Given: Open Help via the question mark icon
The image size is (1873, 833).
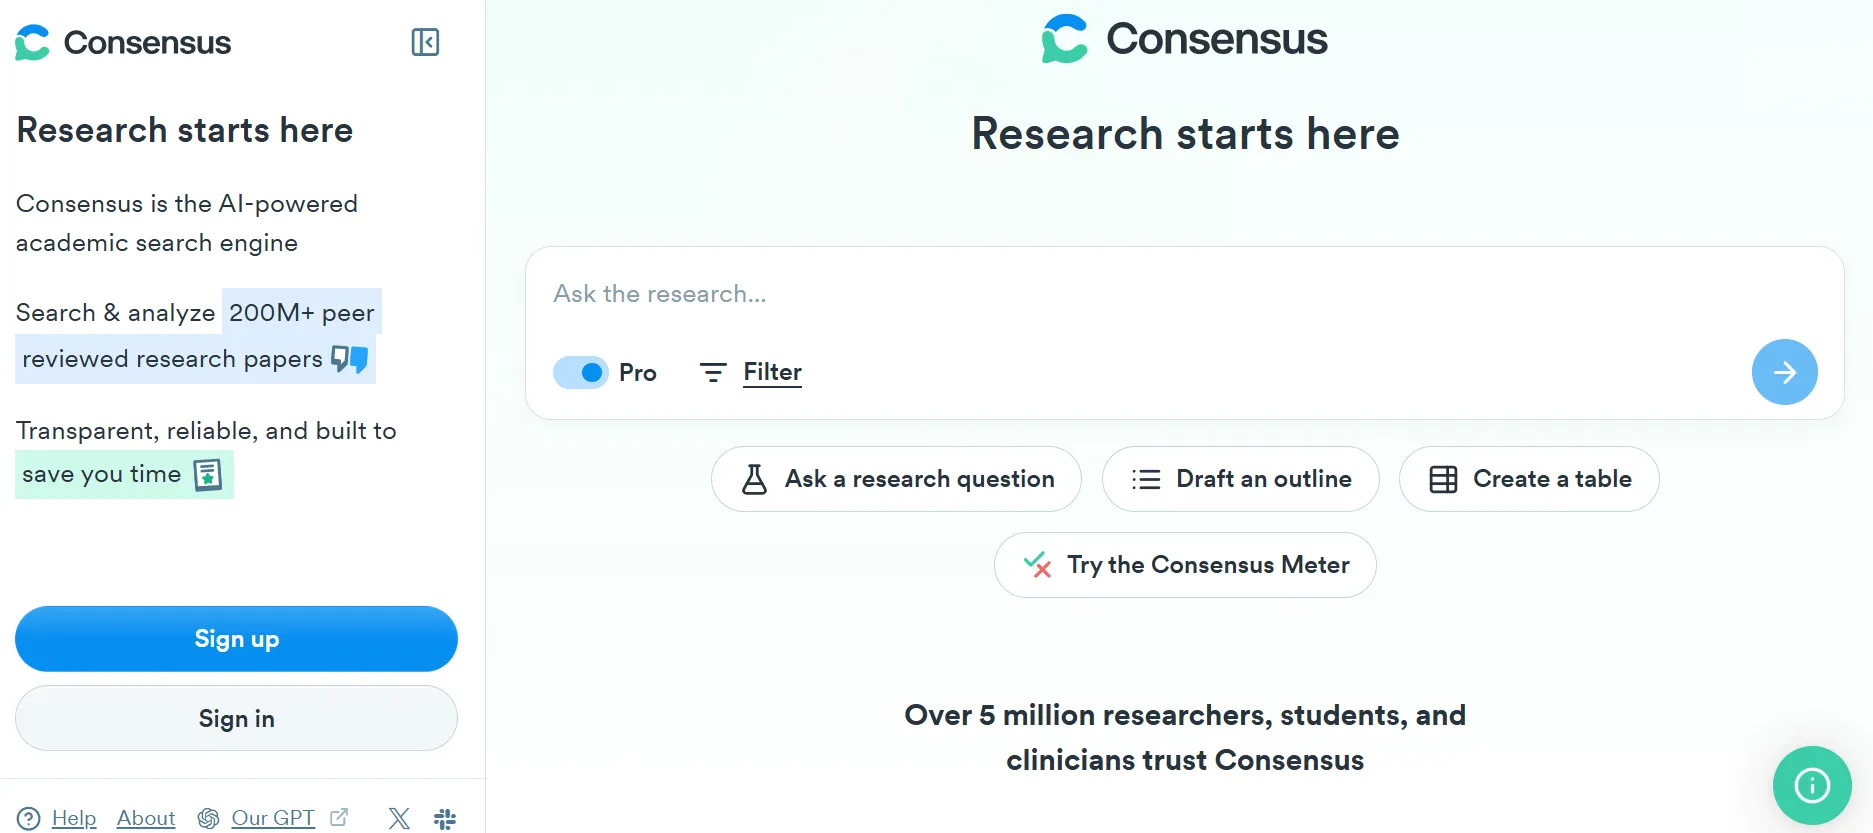Looking at the screenshot, I should 28,818.
